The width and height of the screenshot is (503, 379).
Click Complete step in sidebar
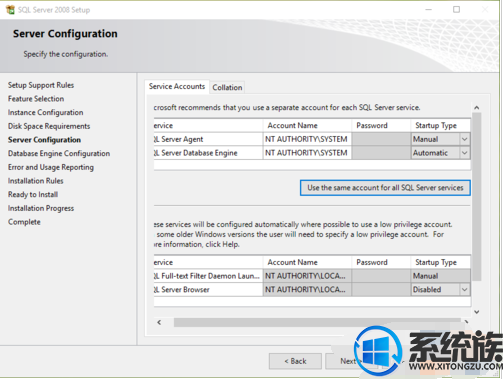coord(24,222)
